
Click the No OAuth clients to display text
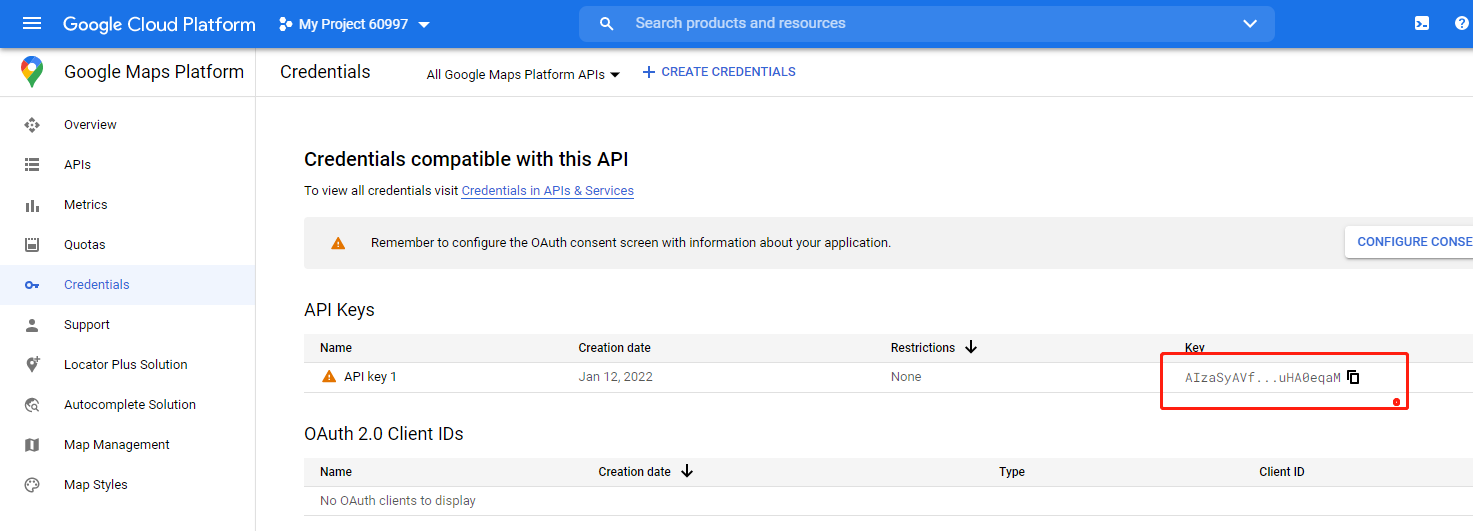pyautogui.click(x=398, y=501)
